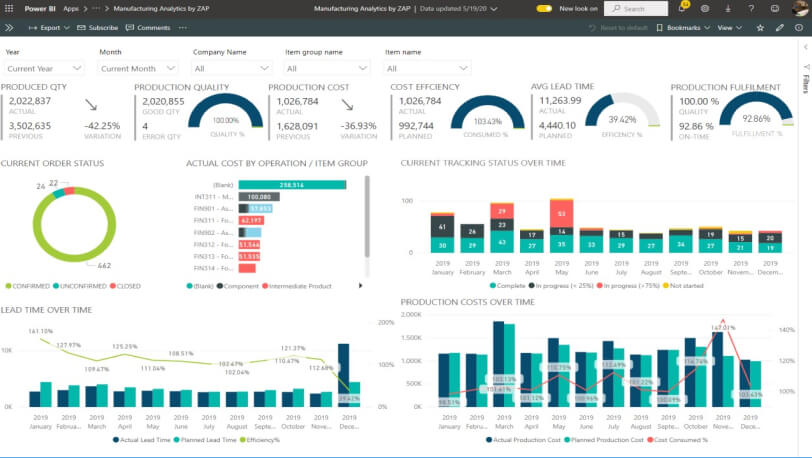Toggle the New look on switch
This screenshot has width=812, height=458.
click(x=544, y=8)
